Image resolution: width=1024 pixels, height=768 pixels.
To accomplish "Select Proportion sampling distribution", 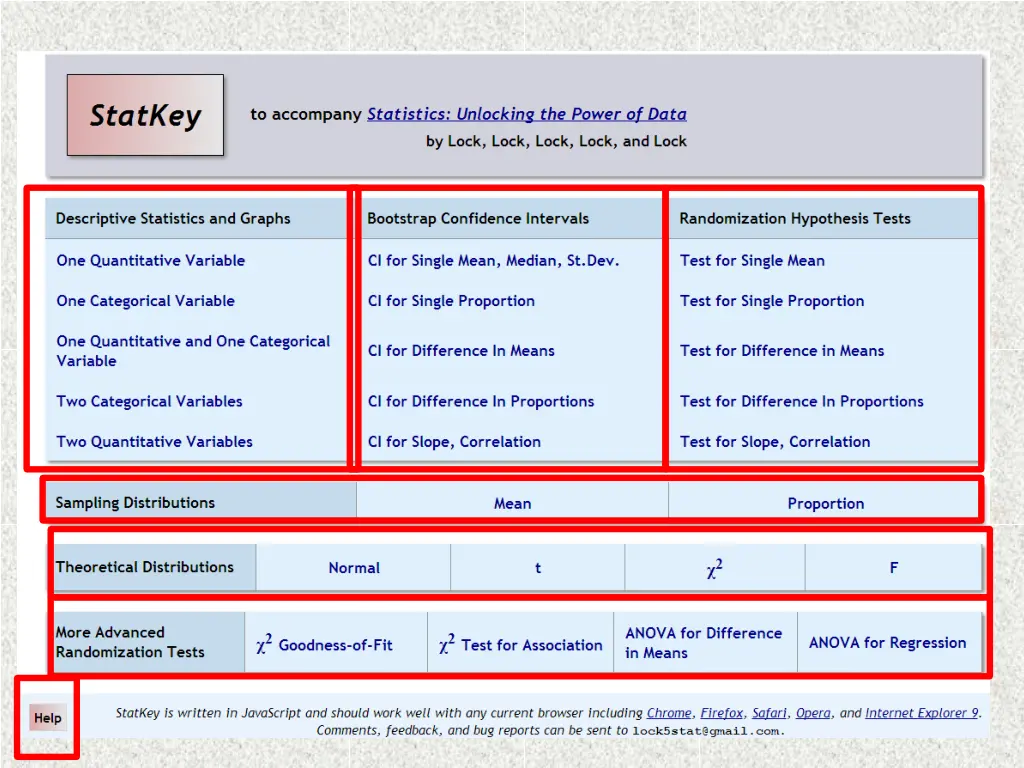I will 825,504.
